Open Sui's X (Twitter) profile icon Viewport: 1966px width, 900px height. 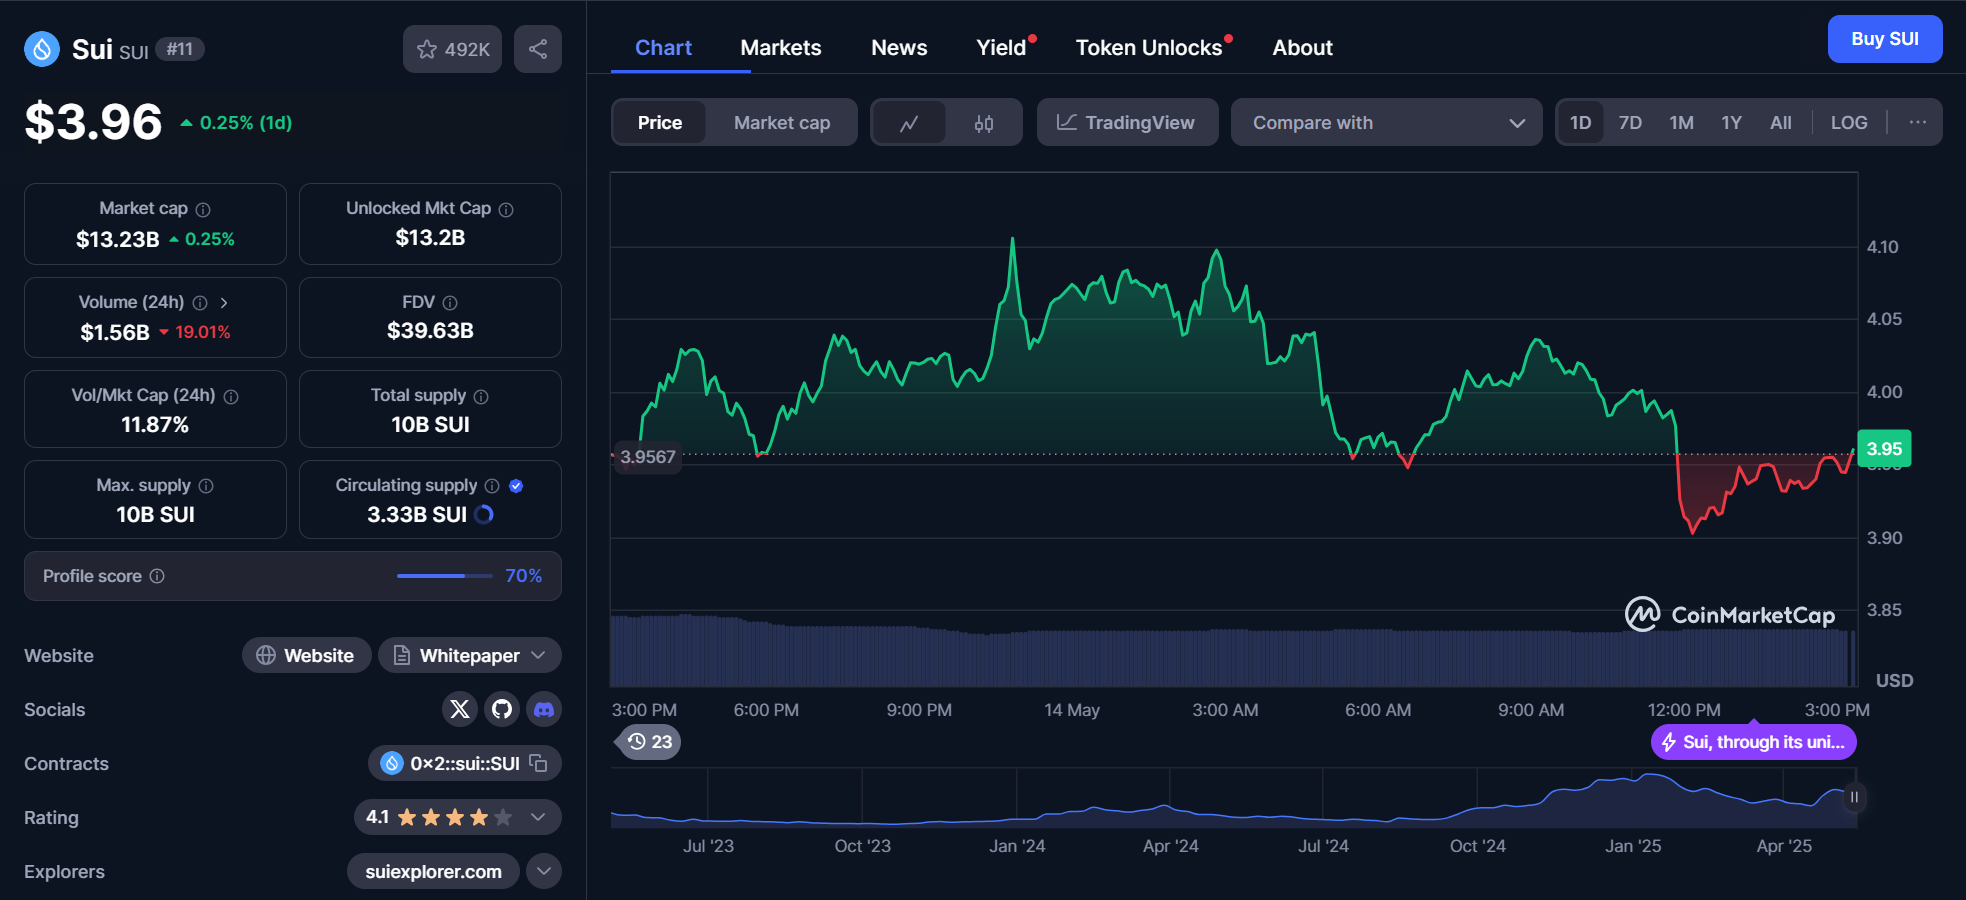coord(460,709)
